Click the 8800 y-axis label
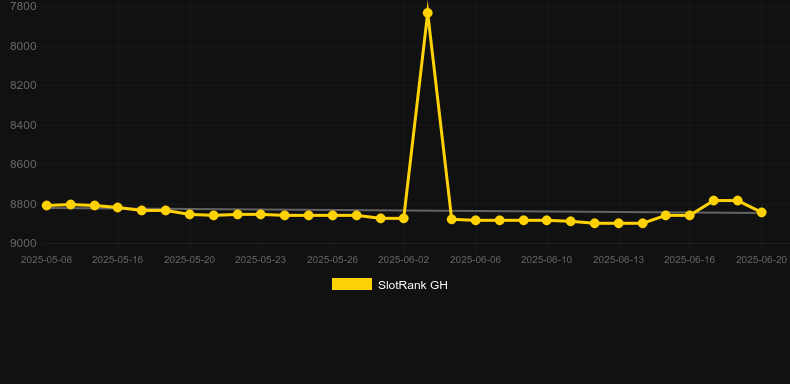790x384 pixels. [23, 204]
